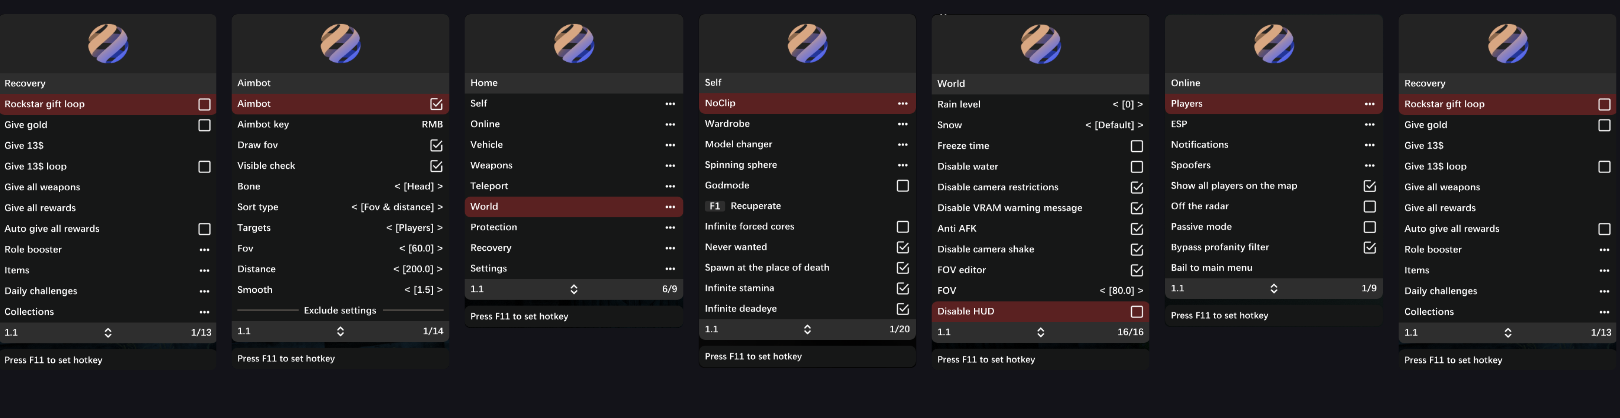Click the ellipsis icon for Model changer
1620x418 pixels.
pos(902,144)
